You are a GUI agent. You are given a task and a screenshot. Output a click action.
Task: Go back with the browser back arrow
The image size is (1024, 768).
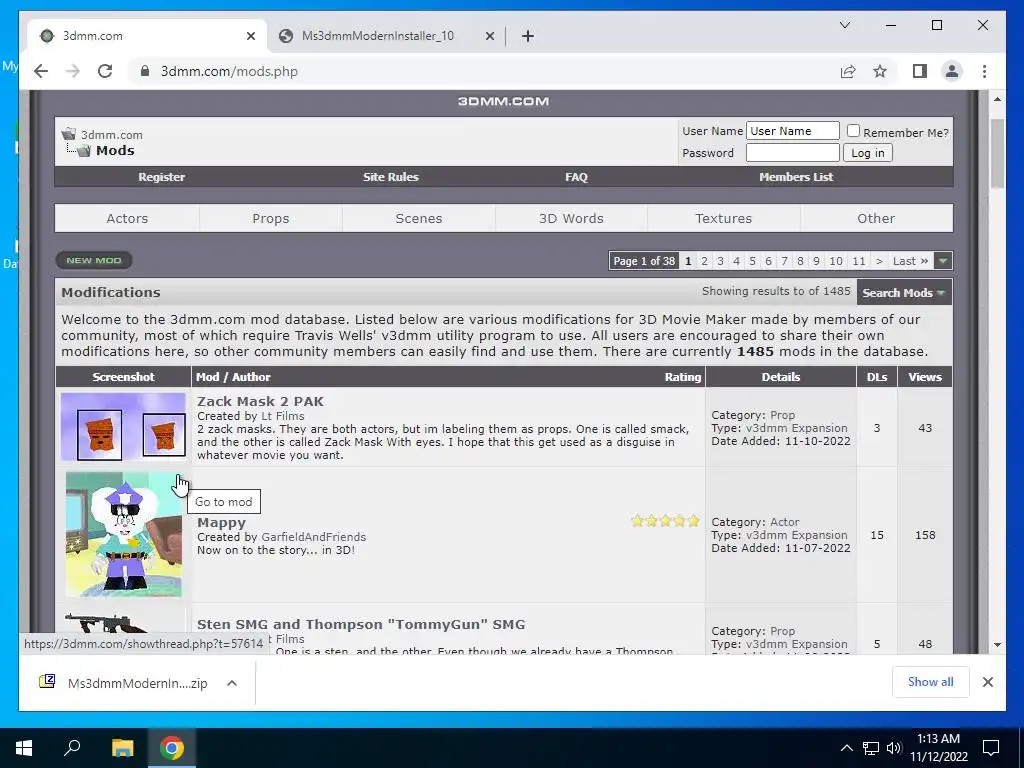pos(41,71)
